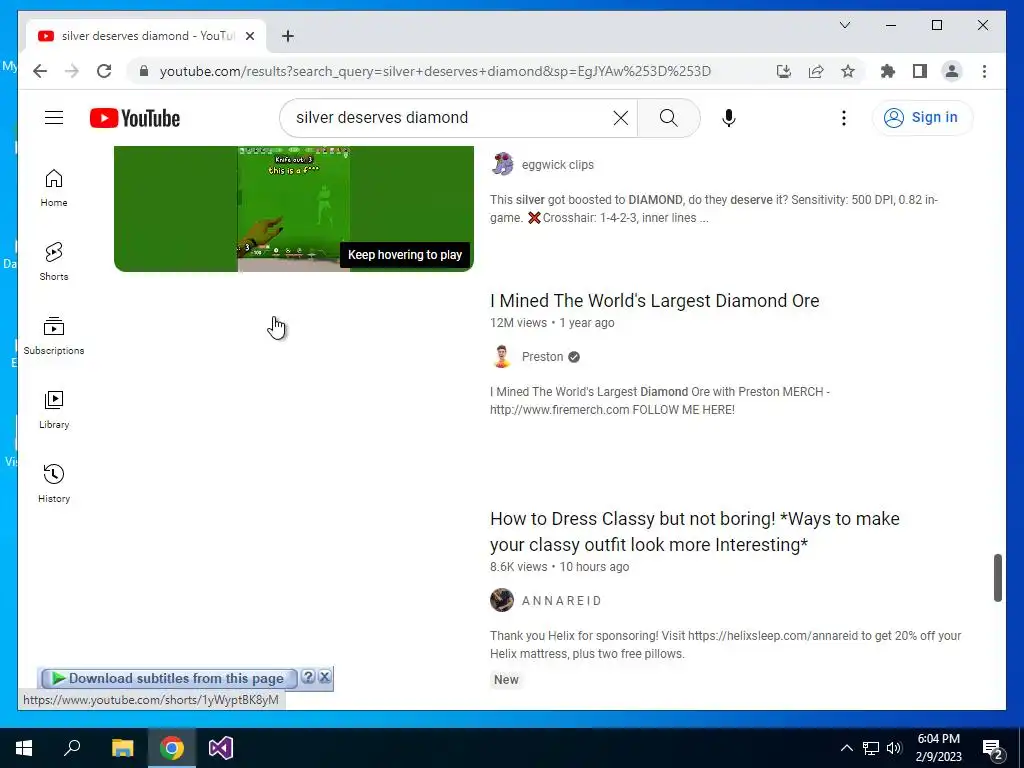Click the '8.6K views' text
1024x768 pixels.
pos(519,567)
